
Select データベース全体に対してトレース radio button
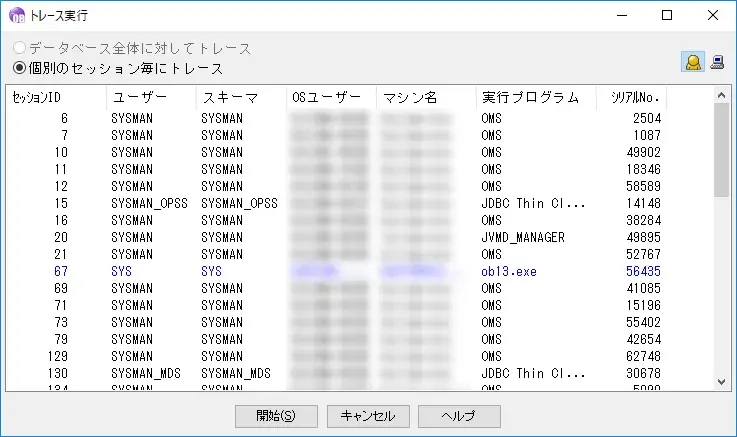tap(18, 48)
